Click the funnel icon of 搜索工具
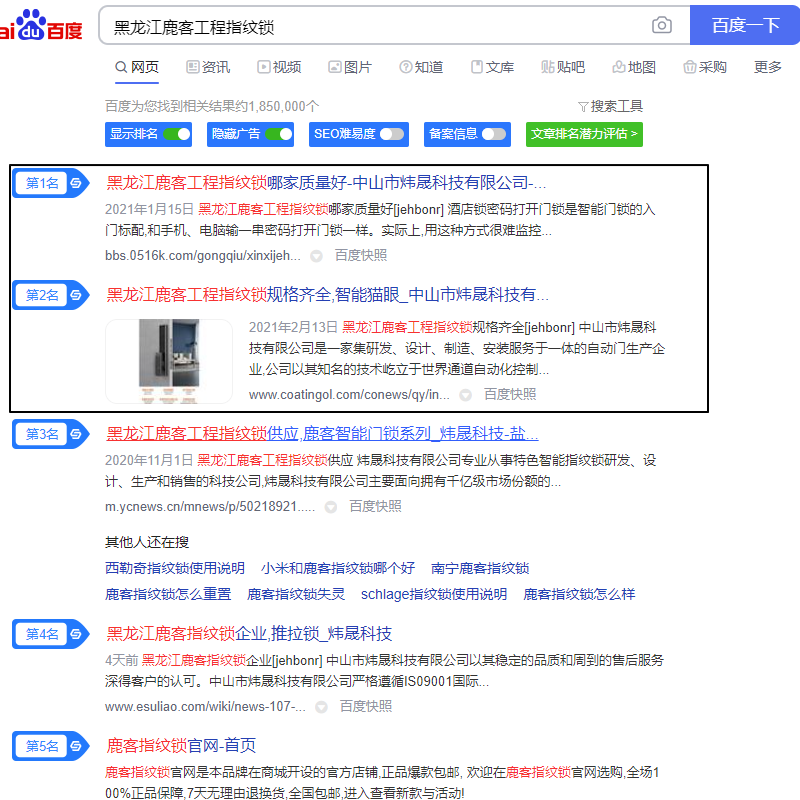The width and height of the screenshot is (800, 800). (583, 107)
